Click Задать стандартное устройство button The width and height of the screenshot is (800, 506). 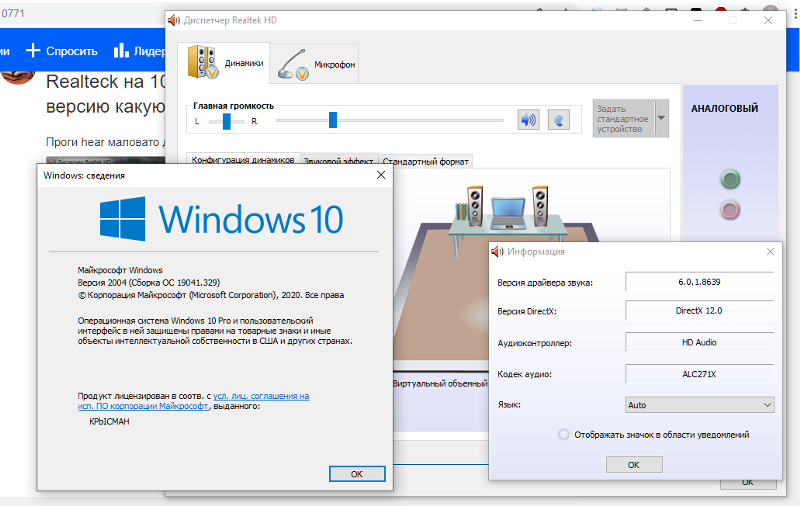(x=623, y=119)
